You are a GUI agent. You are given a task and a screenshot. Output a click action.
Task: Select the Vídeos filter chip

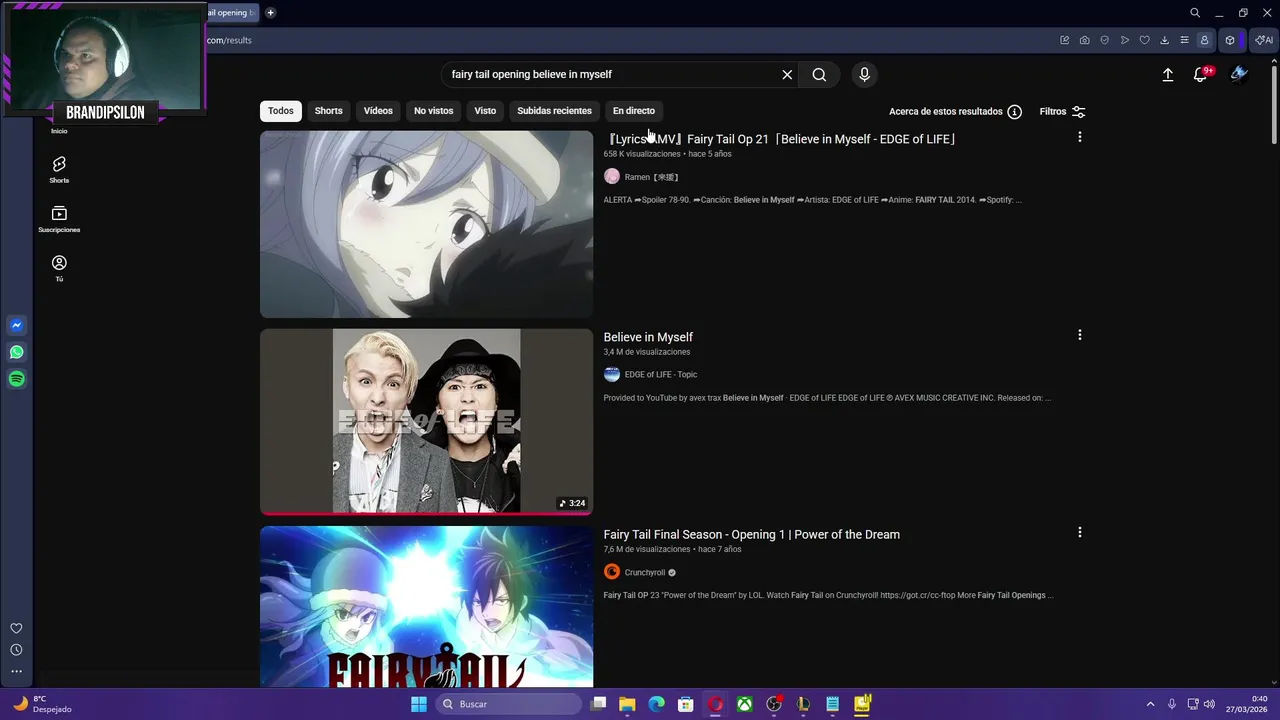(x=378, y=111)
